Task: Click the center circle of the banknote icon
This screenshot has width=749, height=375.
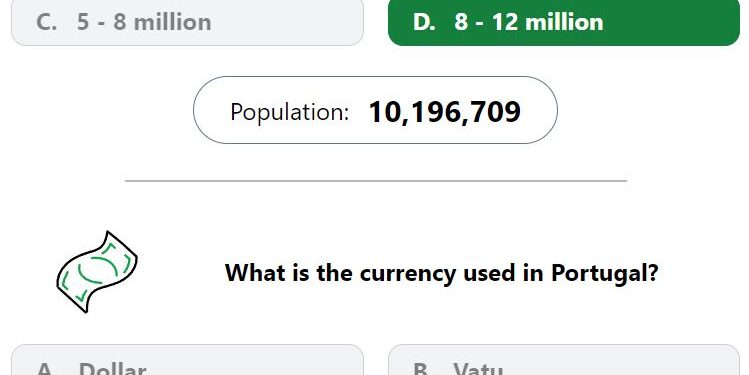Action: 97,270
